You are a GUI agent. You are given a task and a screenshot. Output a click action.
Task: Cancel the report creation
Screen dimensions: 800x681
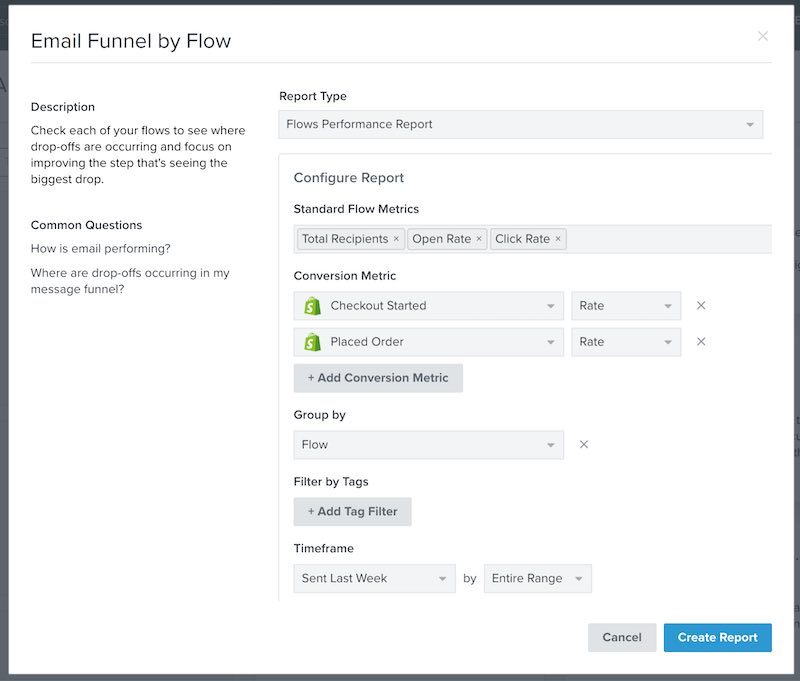(x=622, y=637)
